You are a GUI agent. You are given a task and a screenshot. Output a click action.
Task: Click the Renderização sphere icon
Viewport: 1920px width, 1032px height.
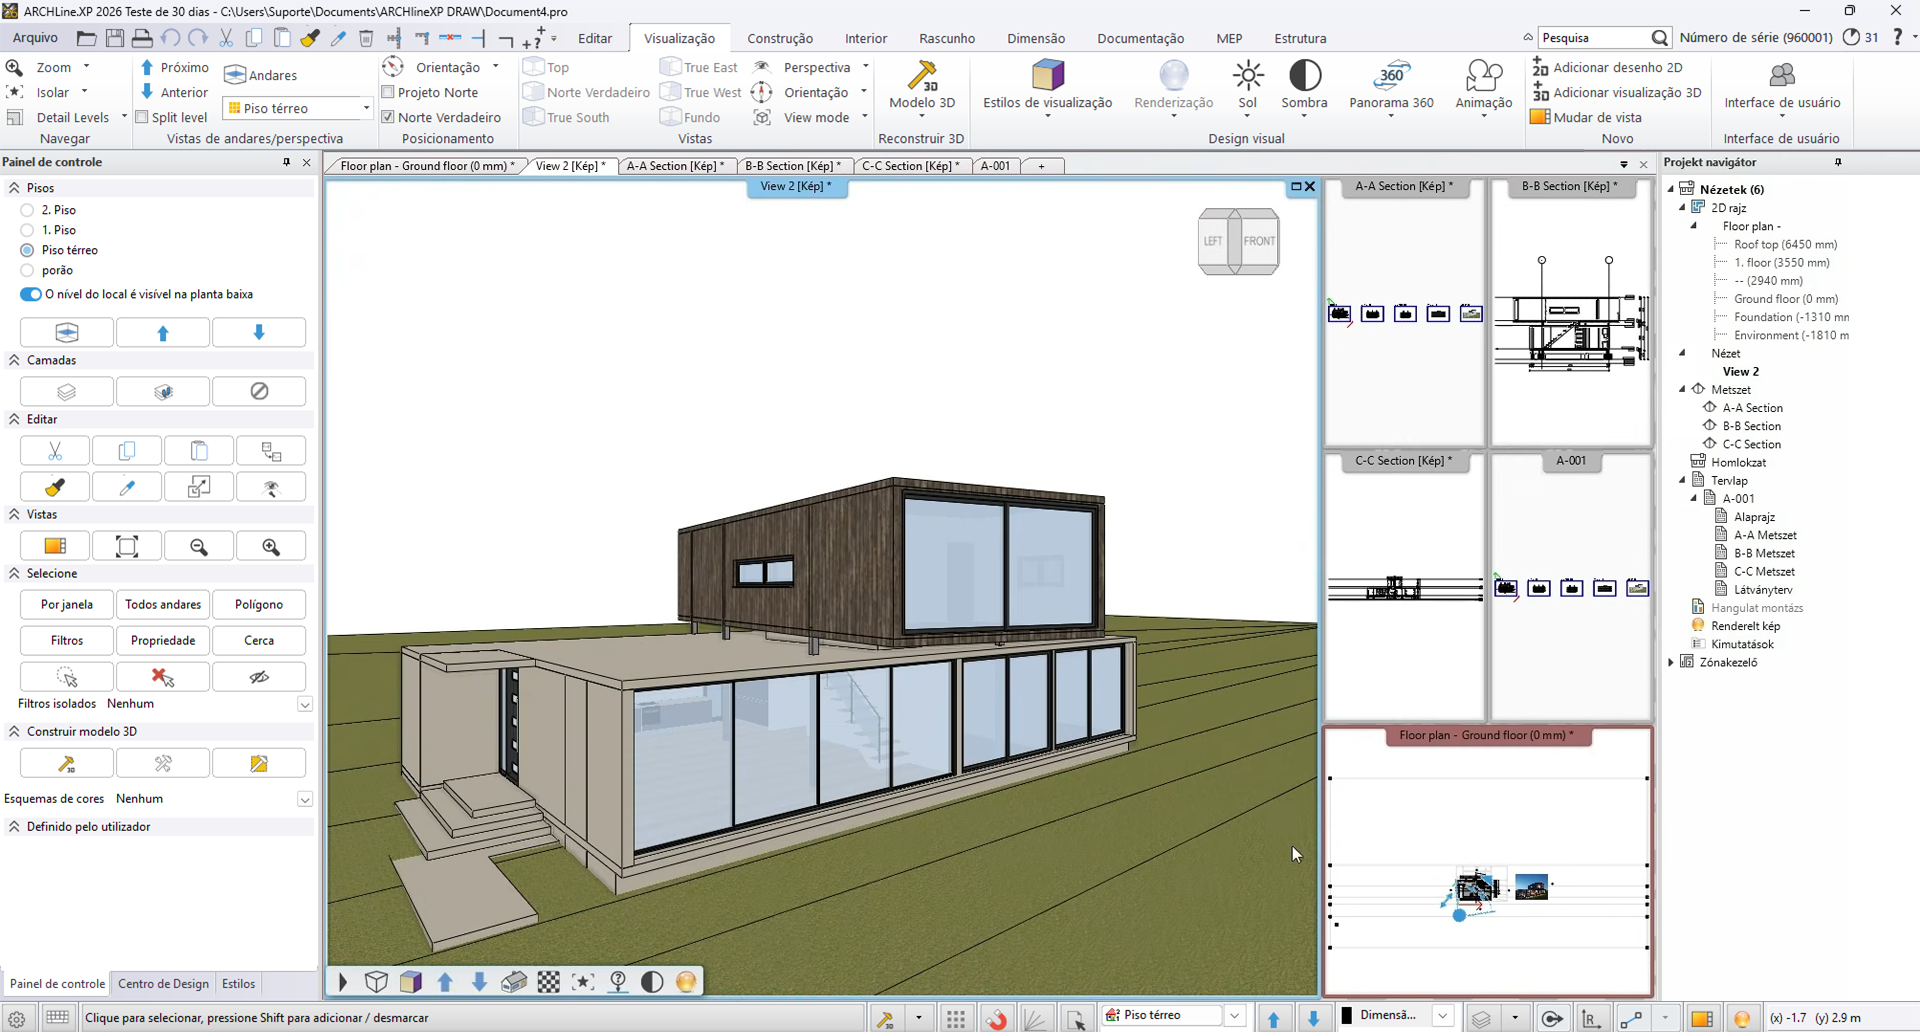(1173, 75)
